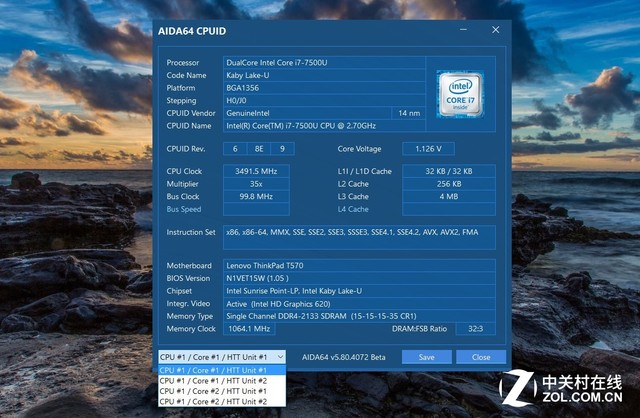This screenshot has width=640, height=418.
Task: Click the Core Voltage 1.126 V field
Action: point(428,149)
